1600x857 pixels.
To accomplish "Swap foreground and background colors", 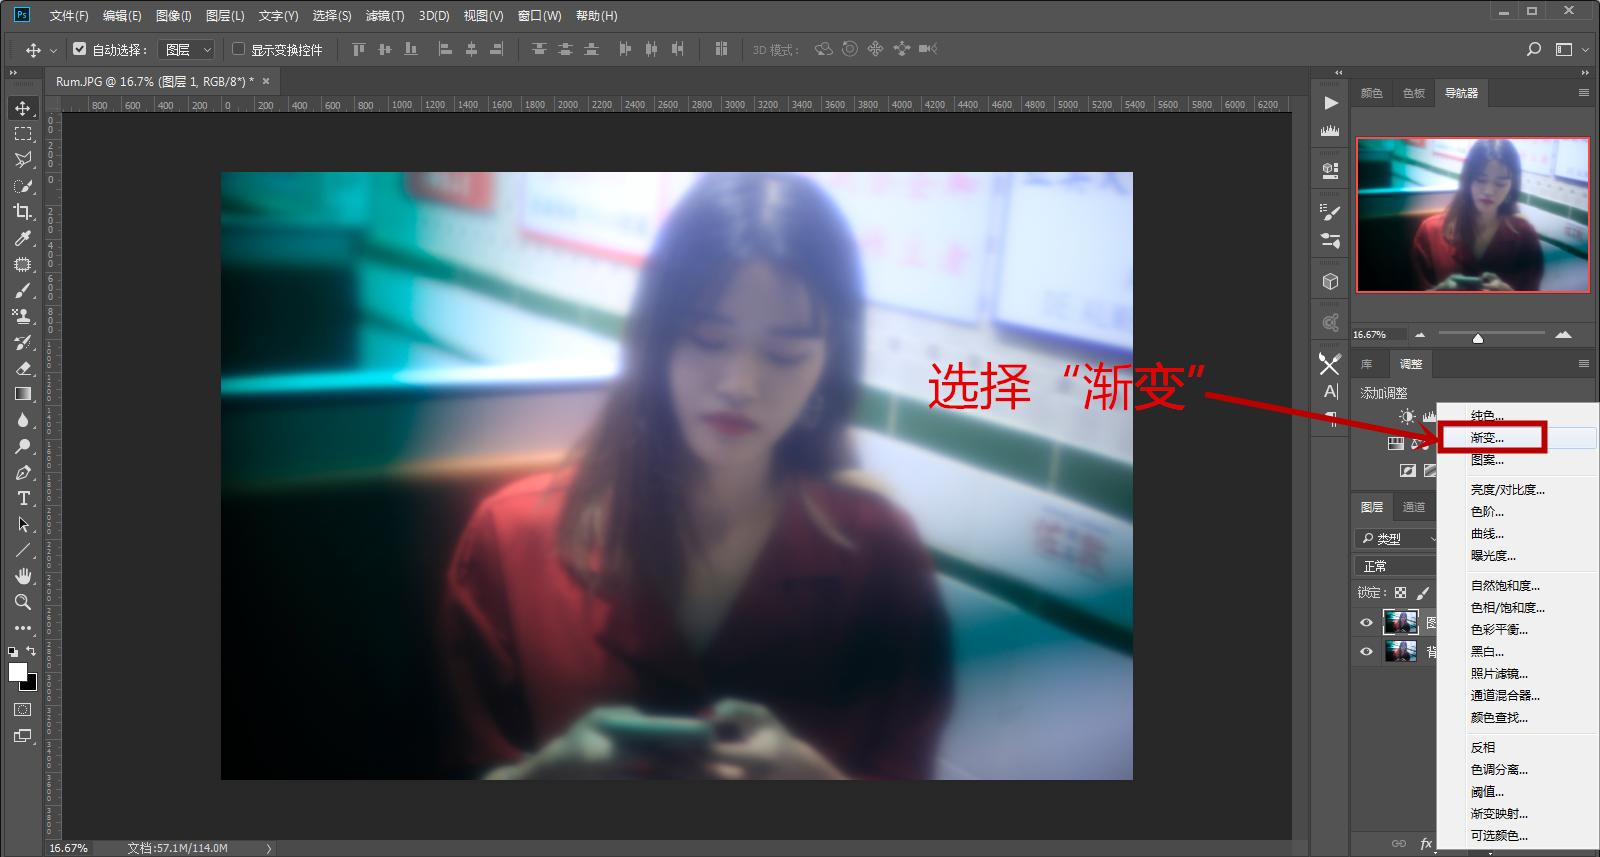I will point(32,651).
